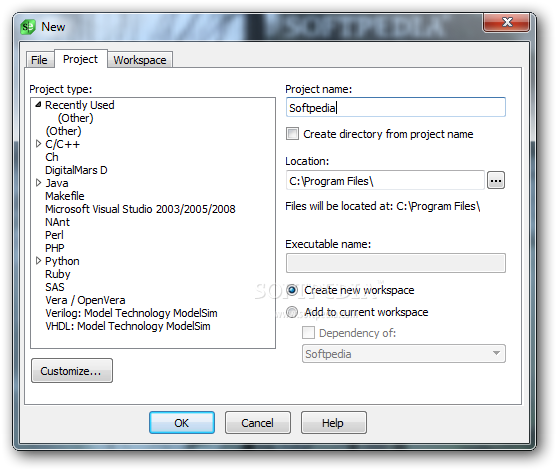This screenshot has width=557, height=471.
Task: Click the Customize... button
Action: click(72, 371)
